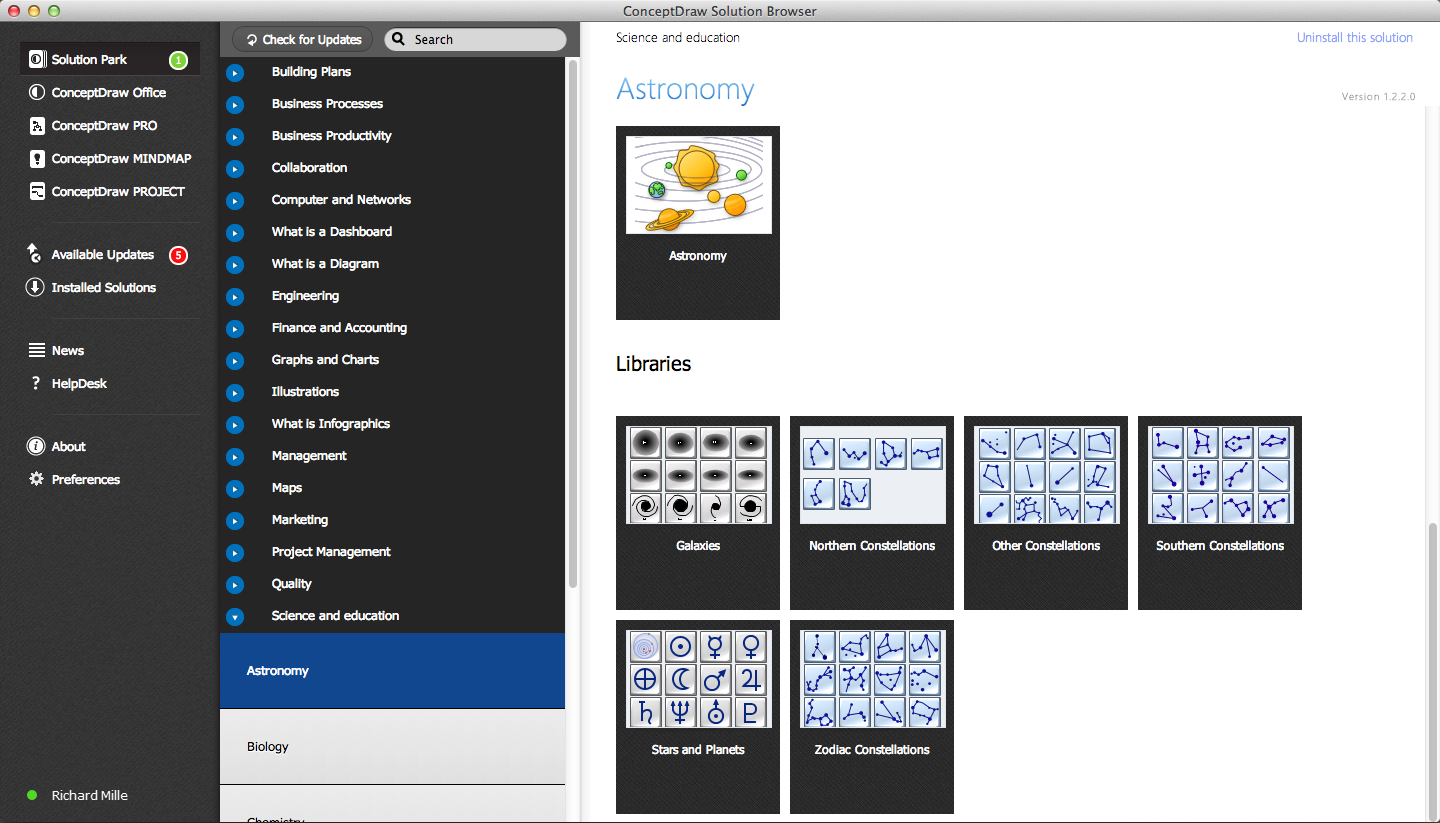Click the Check for Updates button
The height and width of the screenshot is (823, 1440).
click(303, 39)
